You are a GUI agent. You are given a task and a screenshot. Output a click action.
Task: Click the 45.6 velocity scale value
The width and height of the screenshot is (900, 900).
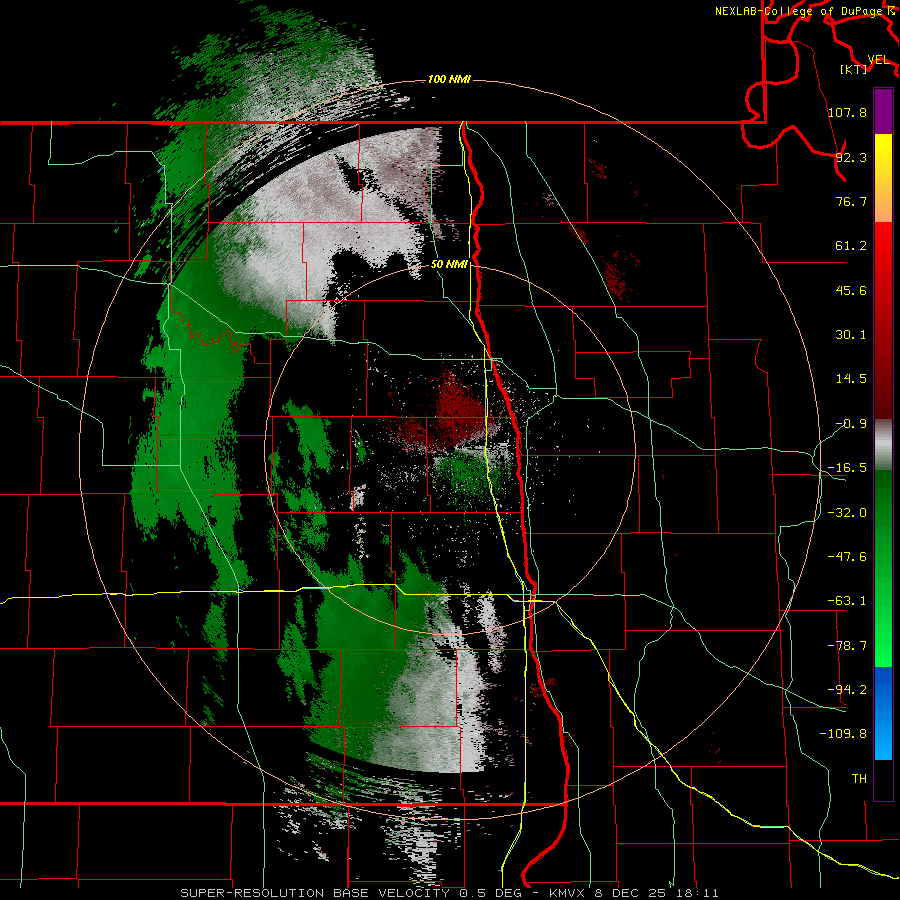coord(851,290)
